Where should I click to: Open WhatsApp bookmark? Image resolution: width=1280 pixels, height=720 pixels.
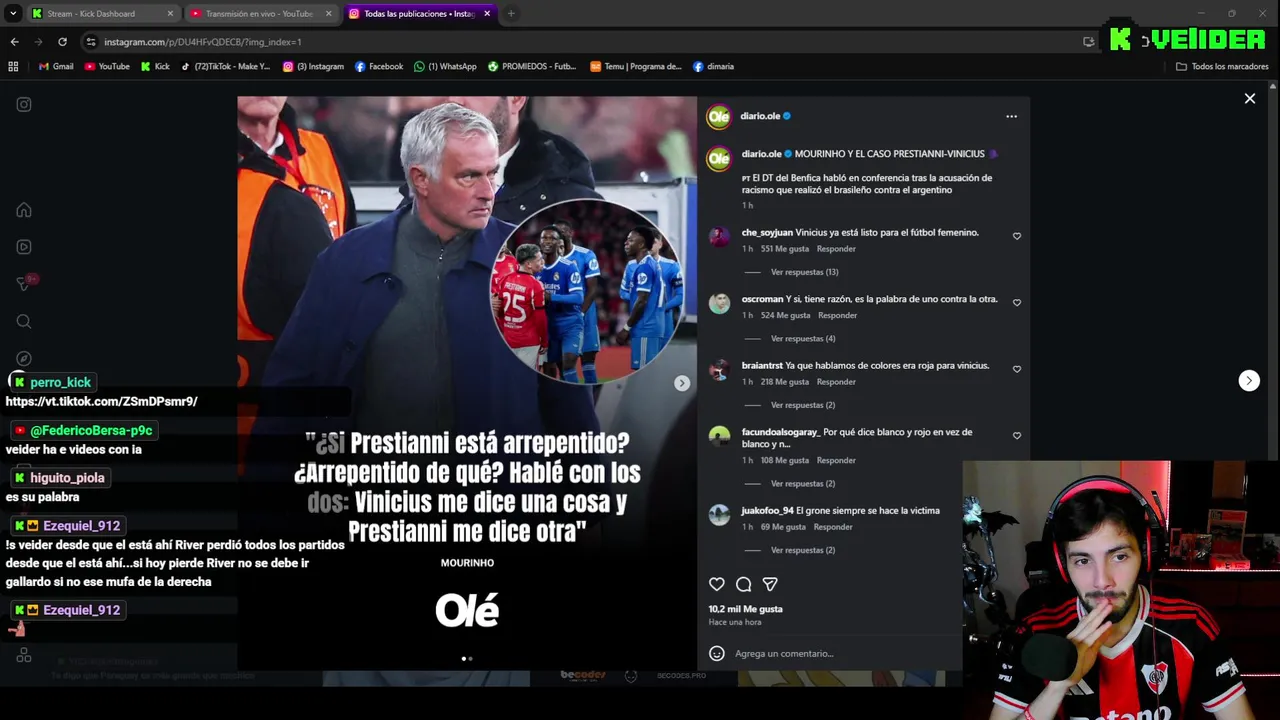coord(446,66)
